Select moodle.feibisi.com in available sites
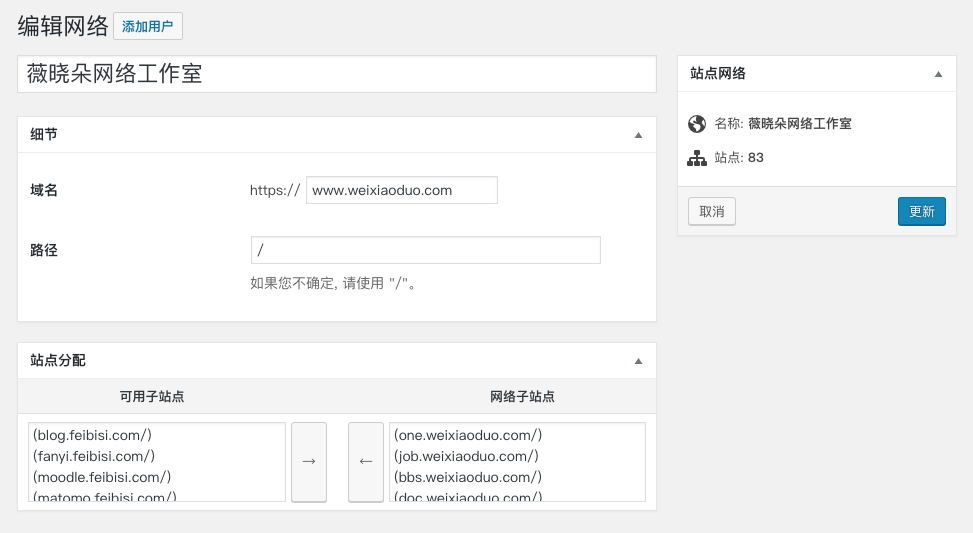 [102, 477]
